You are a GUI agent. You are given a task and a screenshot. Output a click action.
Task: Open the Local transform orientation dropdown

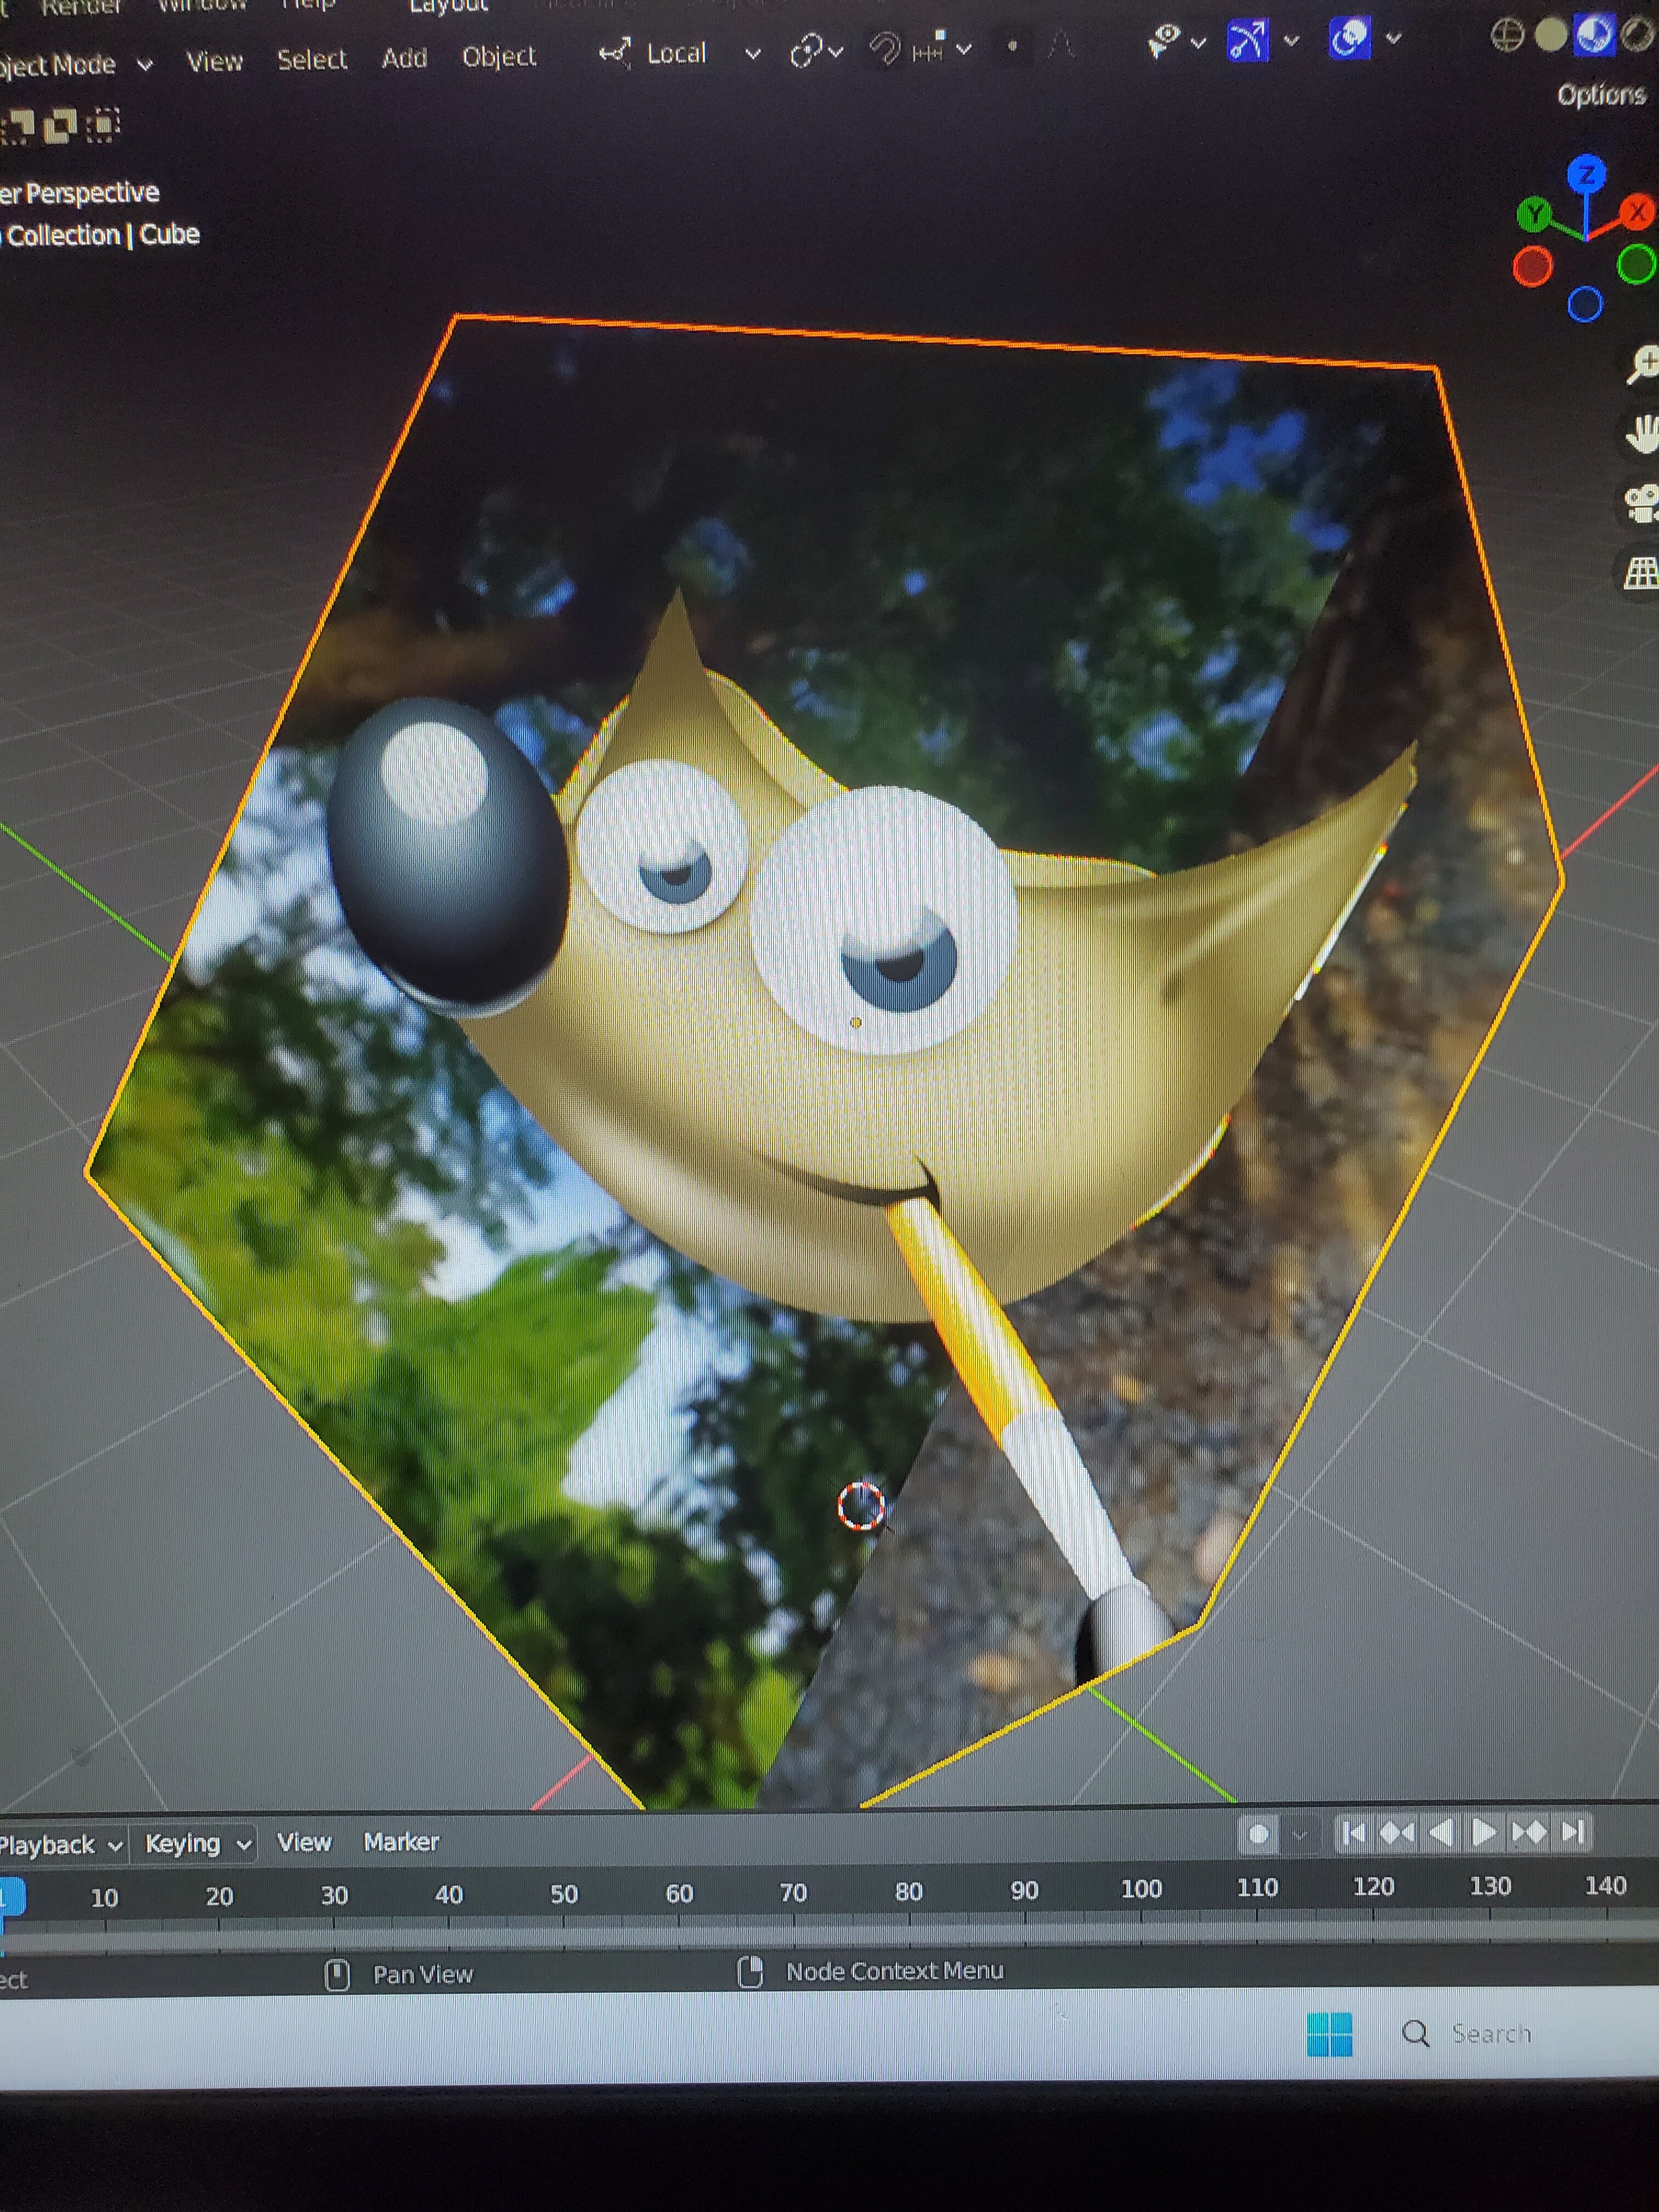point(680,53)
